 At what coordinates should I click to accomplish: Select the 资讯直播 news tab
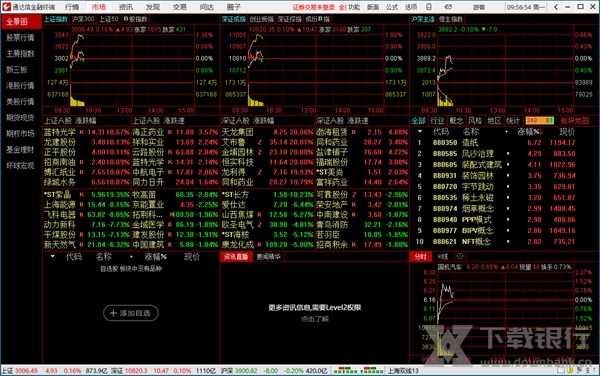click(x=236, y=257)
